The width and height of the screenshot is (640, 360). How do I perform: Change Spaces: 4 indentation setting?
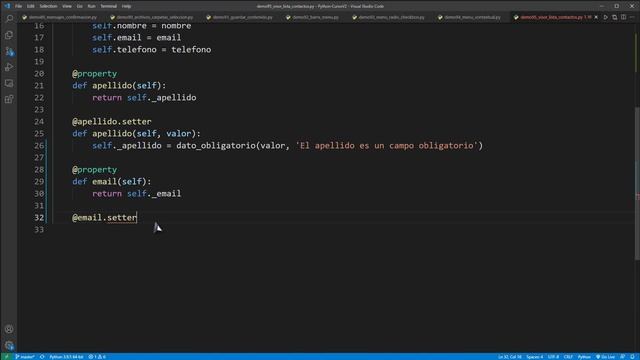535,357
